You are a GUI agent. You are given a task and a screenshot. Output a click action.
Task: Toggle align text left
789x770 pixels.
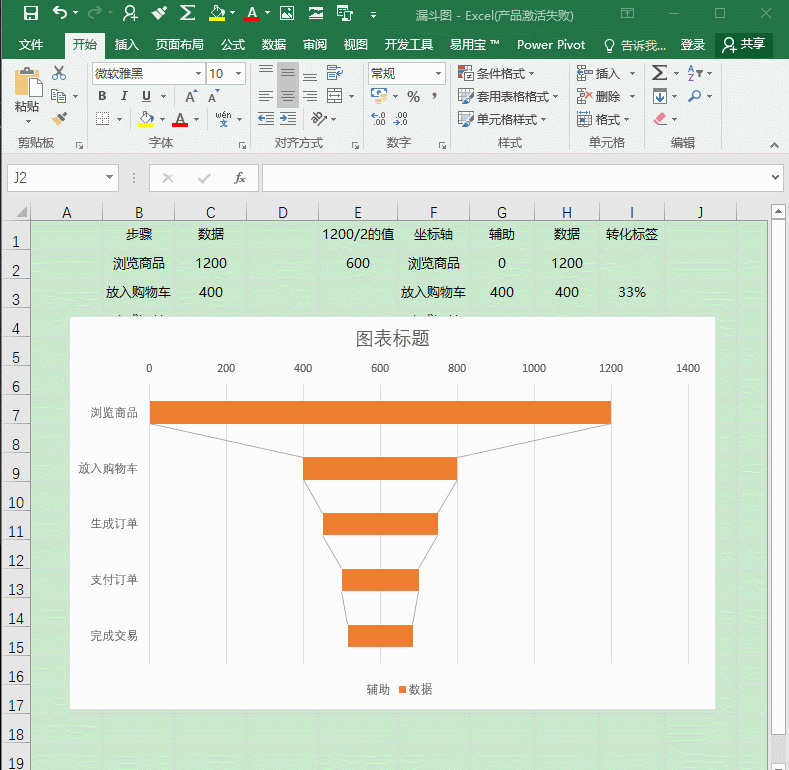[266, 96]
